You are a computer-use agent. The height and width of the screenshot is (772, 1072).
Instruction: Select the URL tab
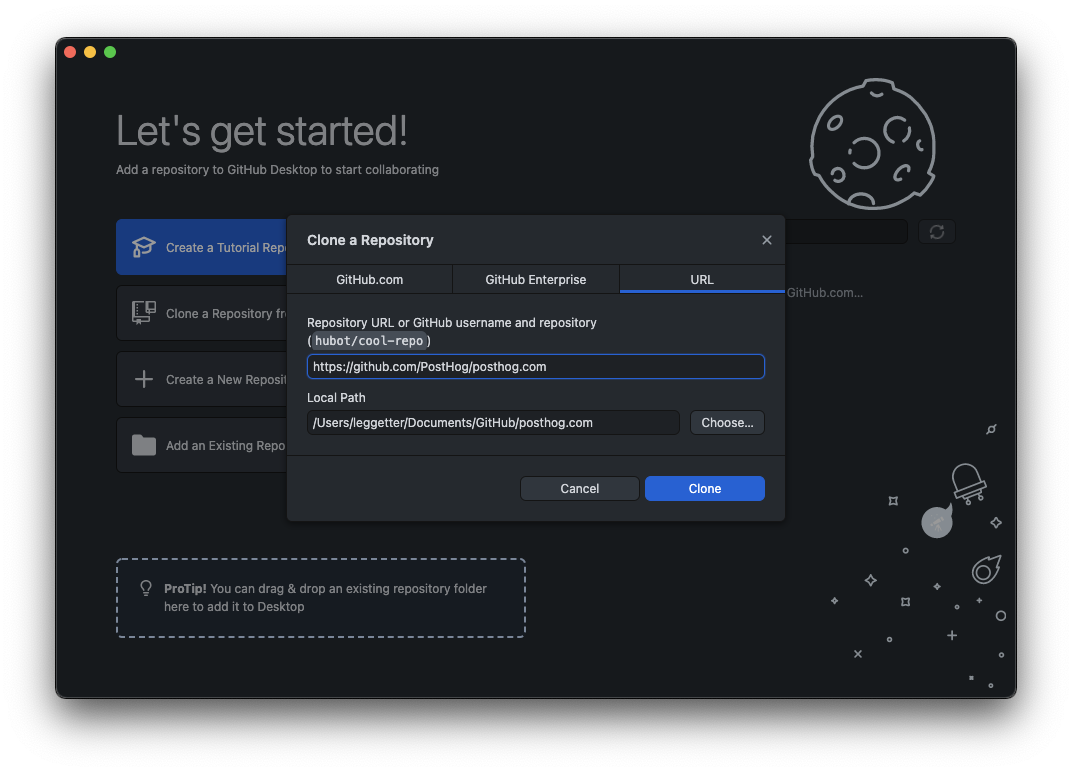(701, 280)
